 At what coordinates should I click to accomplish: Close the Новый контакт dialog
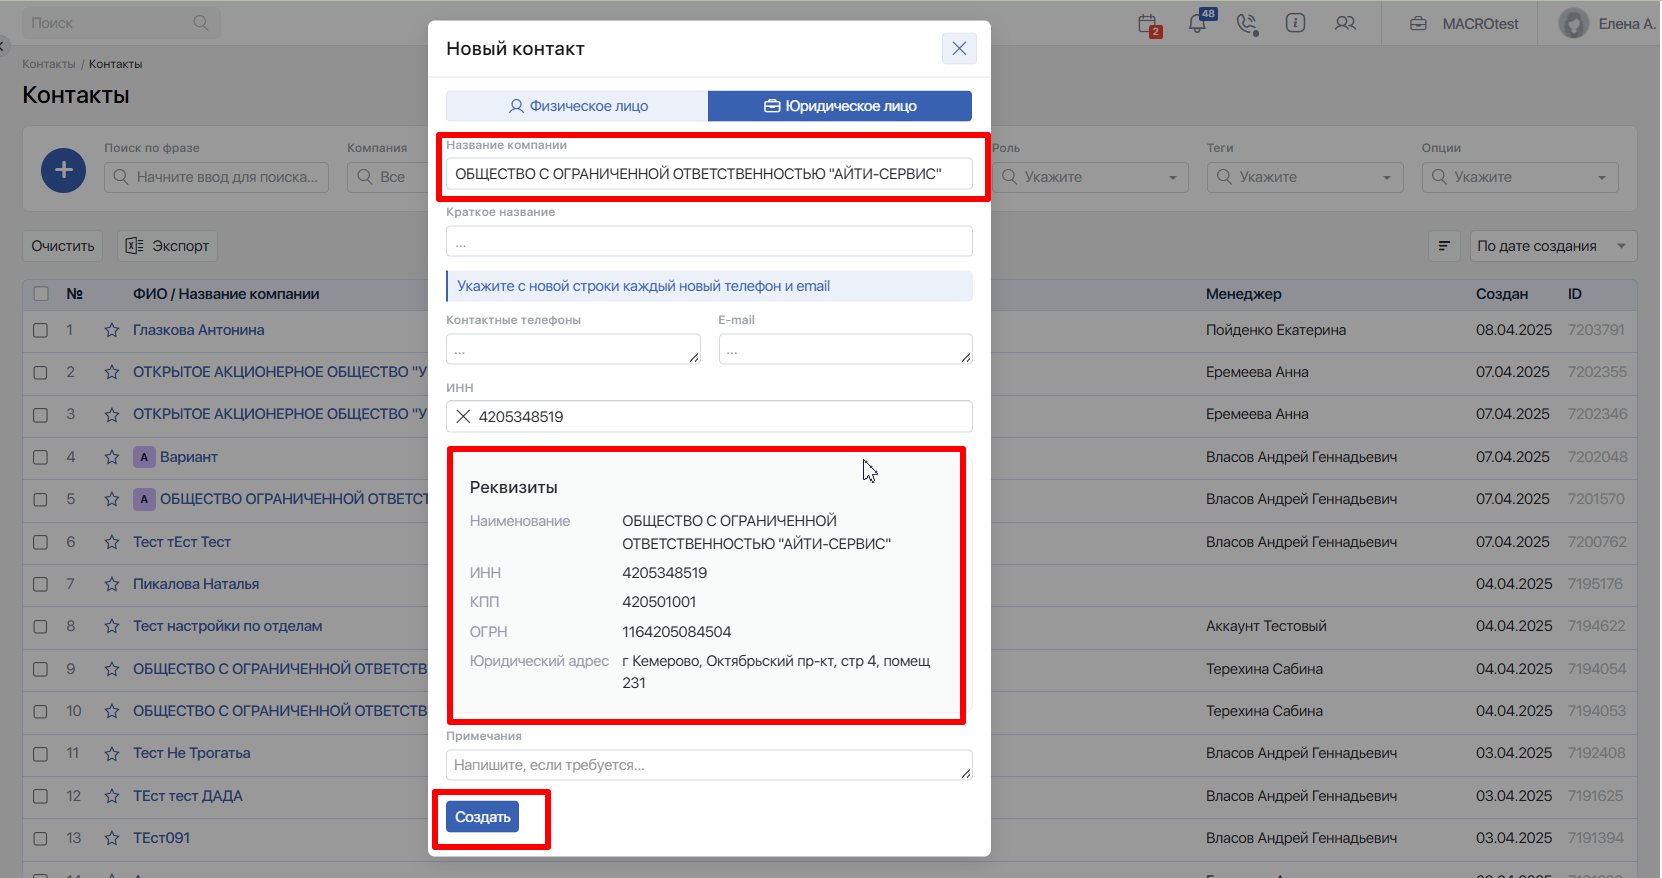pos(959,48)
